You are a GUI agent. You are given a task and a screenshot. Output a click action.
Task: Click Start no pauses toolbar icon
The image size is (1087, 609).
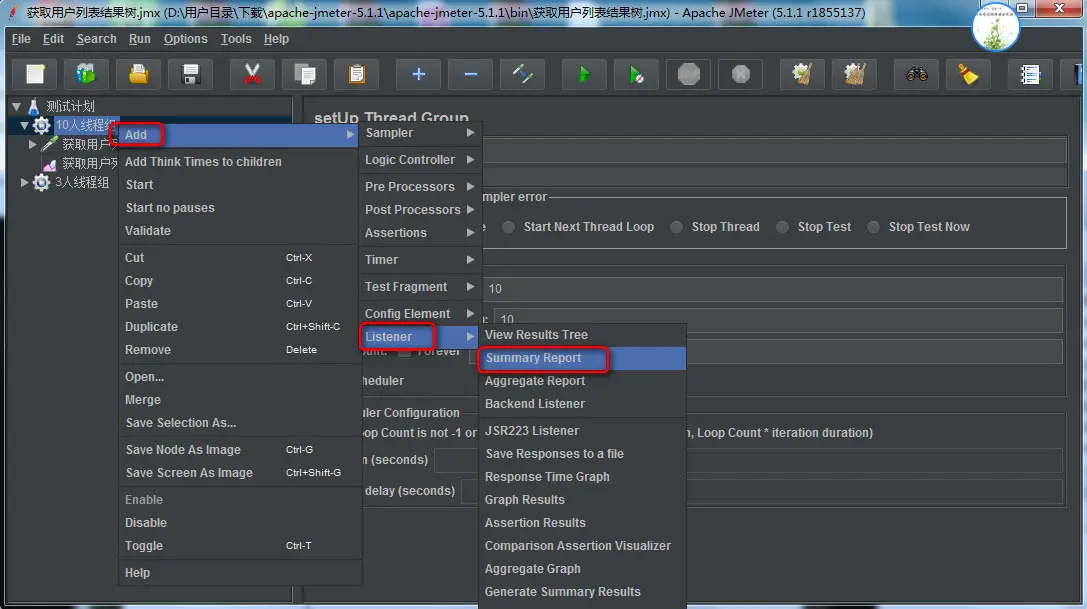click(x=636, y=74)
